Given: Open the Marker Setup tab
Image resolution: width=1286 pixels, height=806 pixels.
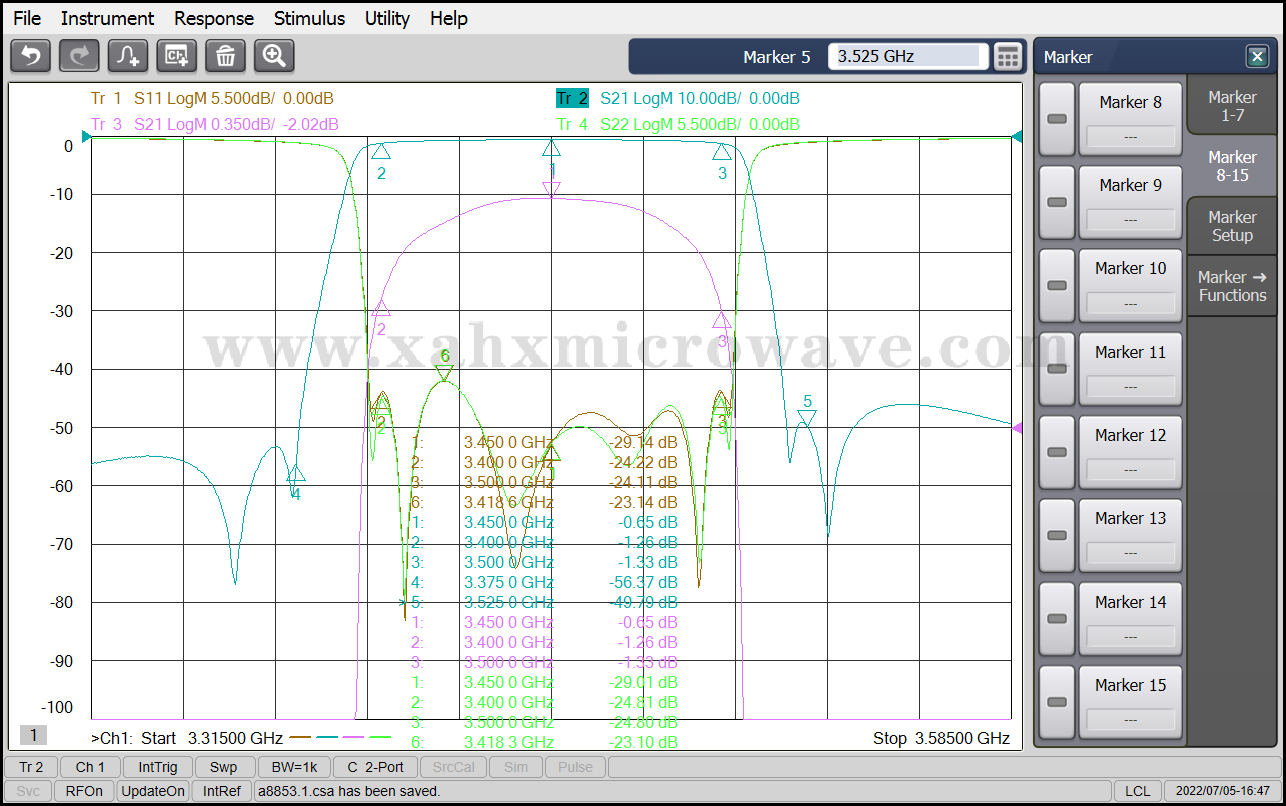Looking at the screenshot, I should pyautogui.click(x=1232, y=226).
